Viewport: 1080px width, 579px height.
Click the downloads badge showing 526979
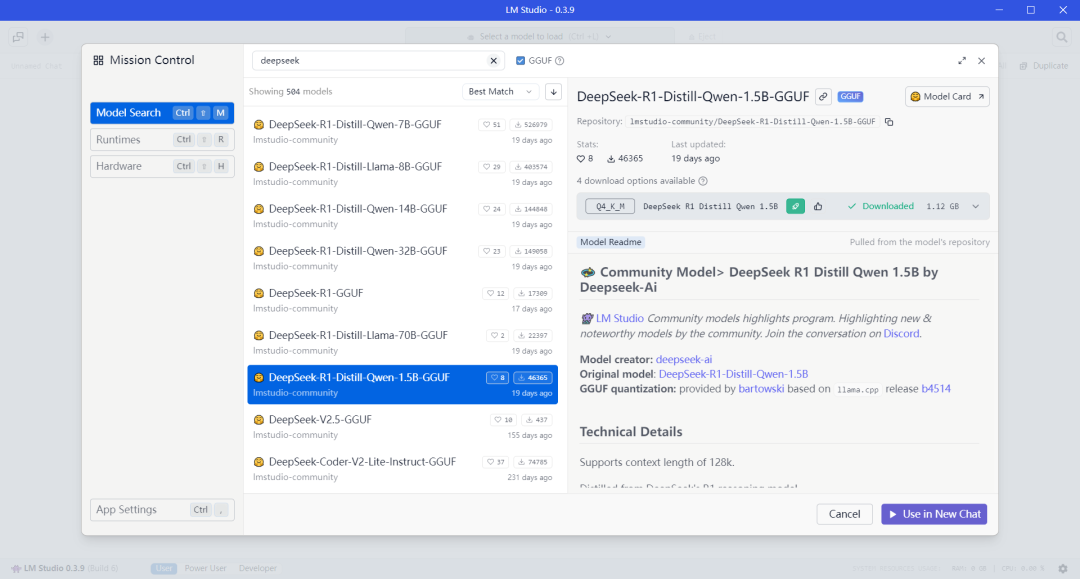531,125
